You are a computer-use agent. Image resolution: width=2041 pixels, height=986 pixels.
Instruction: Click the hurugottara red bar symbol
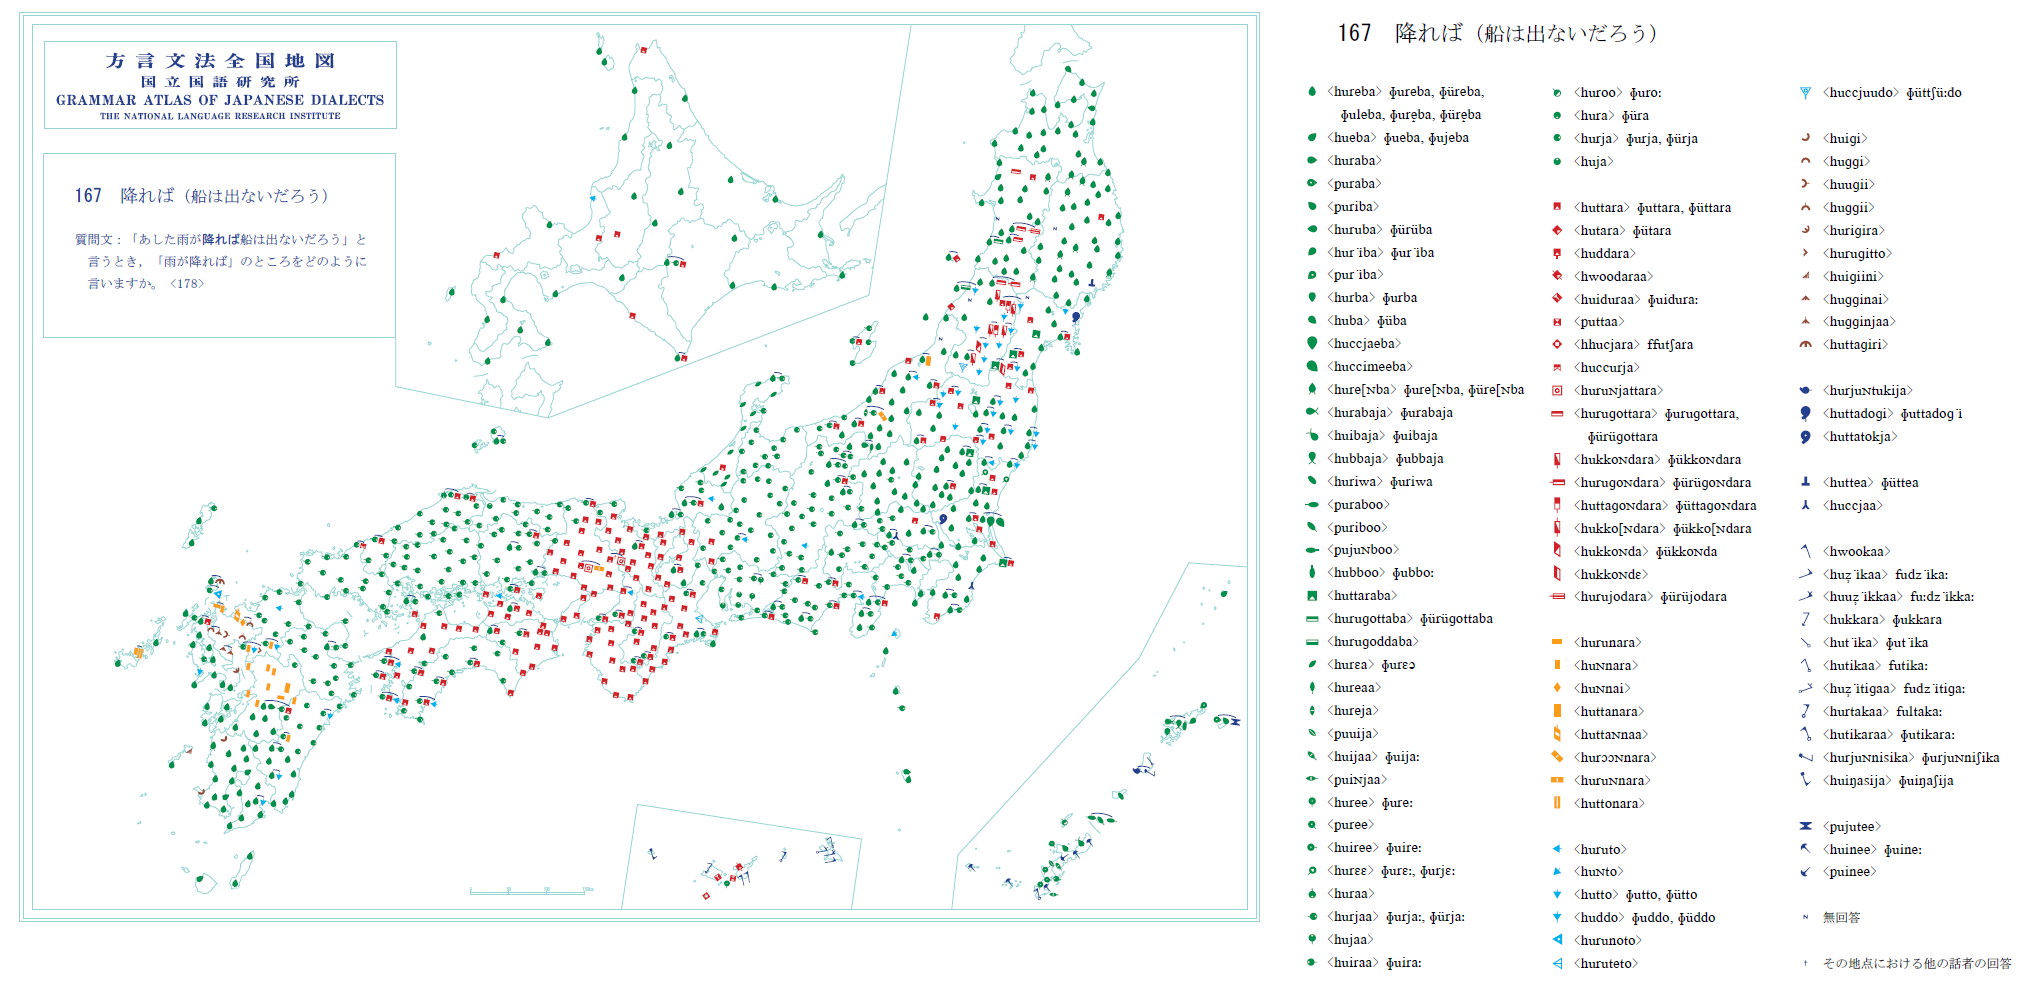click(x=1557, y=414)
